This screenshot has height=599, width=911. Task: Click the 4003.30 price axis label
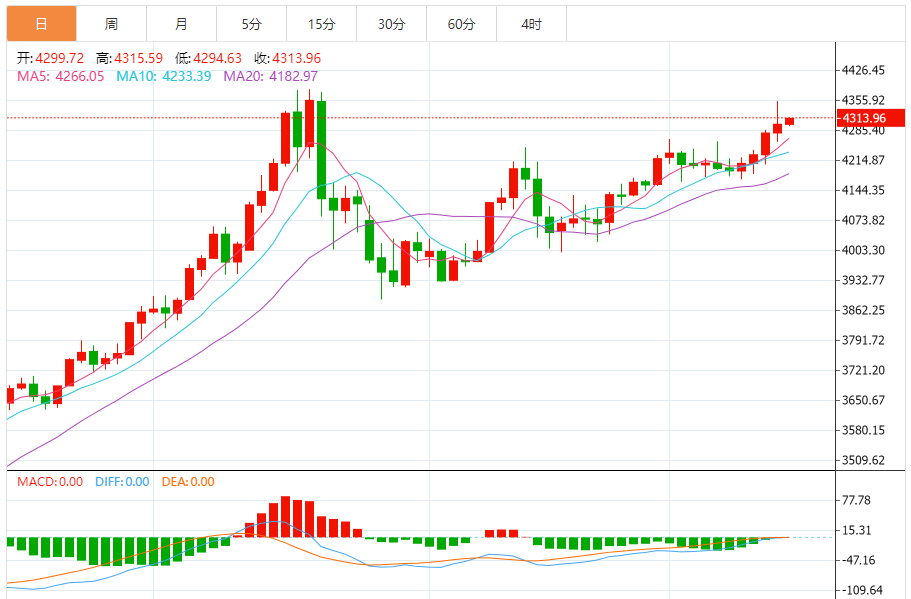(863, 250)
